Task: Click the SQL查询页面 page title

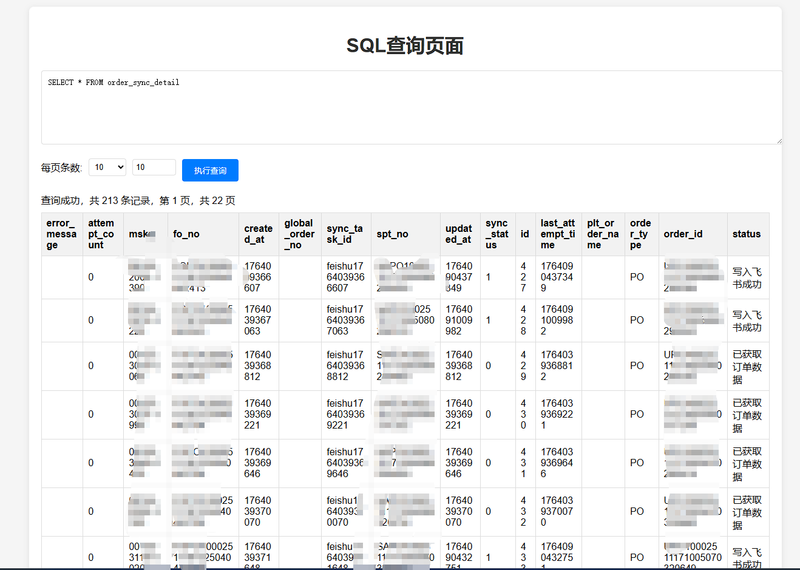Action: [405, 45]
